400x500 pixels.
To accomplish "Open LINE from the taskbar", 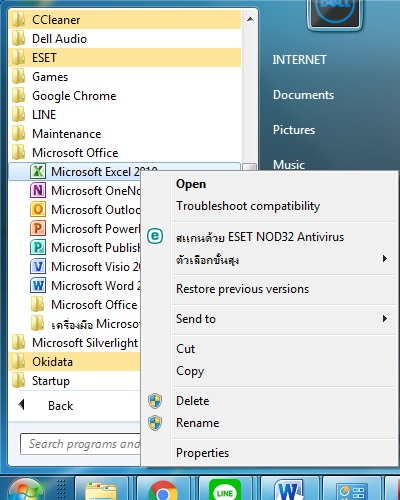I will (225, 490).
